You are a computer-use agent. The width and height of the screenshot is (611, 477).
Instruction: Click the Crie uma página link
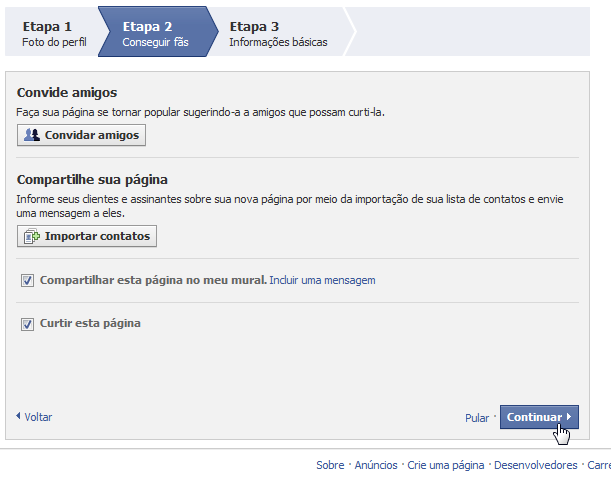pyautogui.click(x=445, y=465)
